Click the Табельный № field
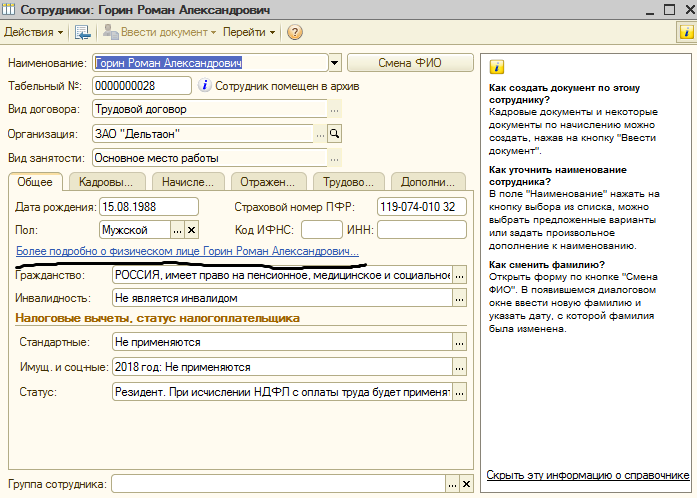The height and width of the screenshot is (498, 697). point(142,86)
